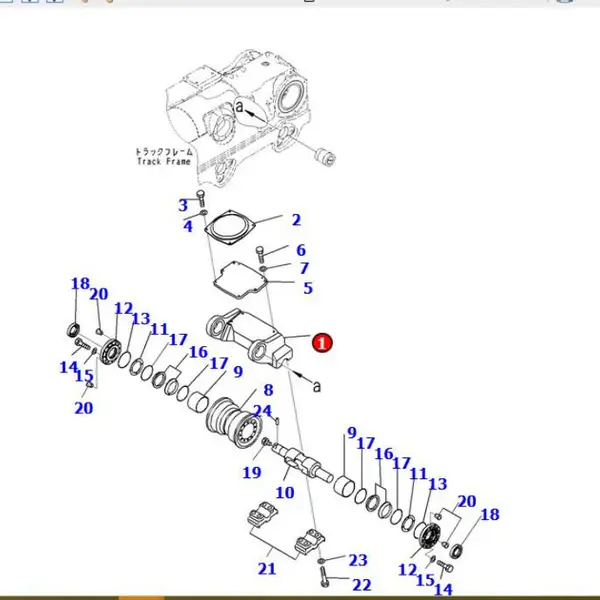Image resolution: width=600 pixels, height=600 pixels.
Task: Select part callout number 23
Action: pyautogui.click(x=358, y=560)
